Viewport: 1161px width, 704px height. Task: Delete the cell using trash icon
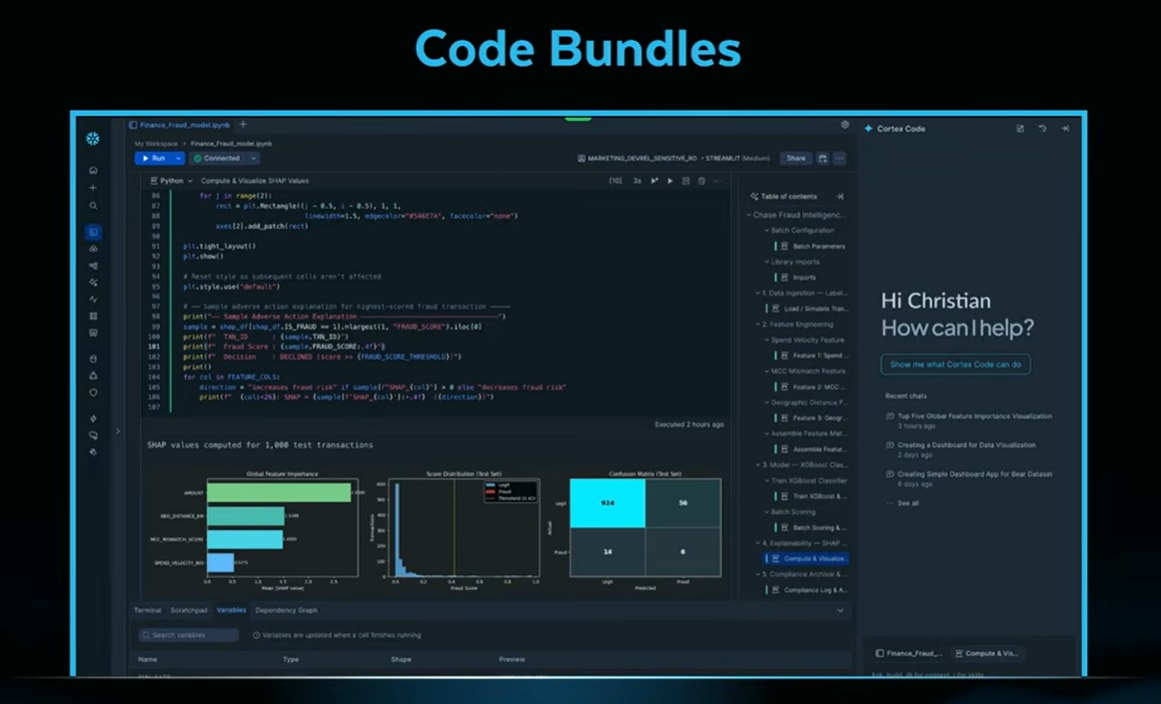701,181
